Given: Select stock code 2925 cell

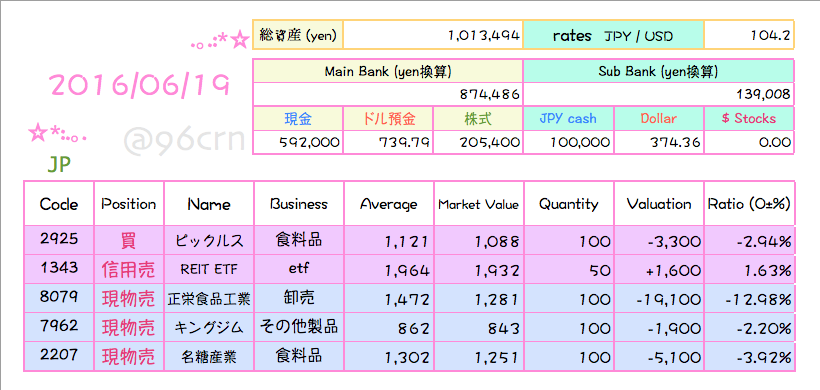Looking at the screenshot, I should click(59, 240).
